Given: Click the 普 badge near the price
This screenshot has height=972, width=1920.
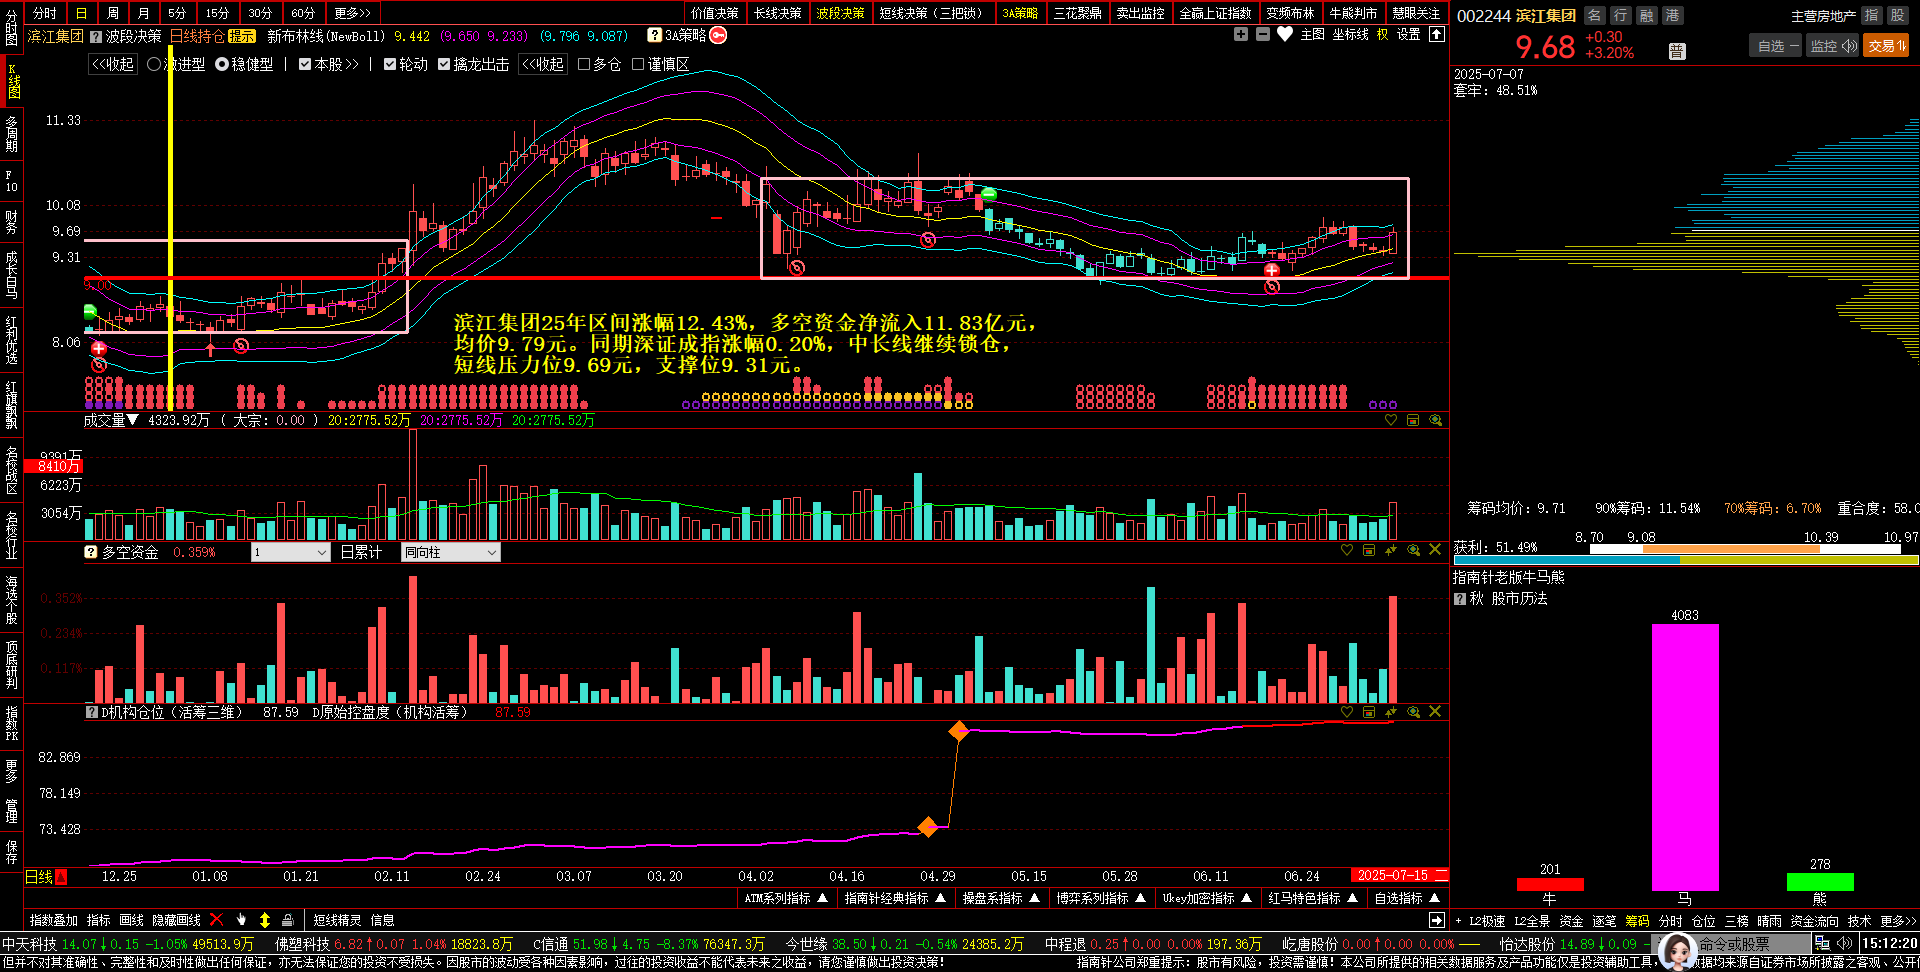Looking at the screenshot, I should click(x=1677, y=51).
